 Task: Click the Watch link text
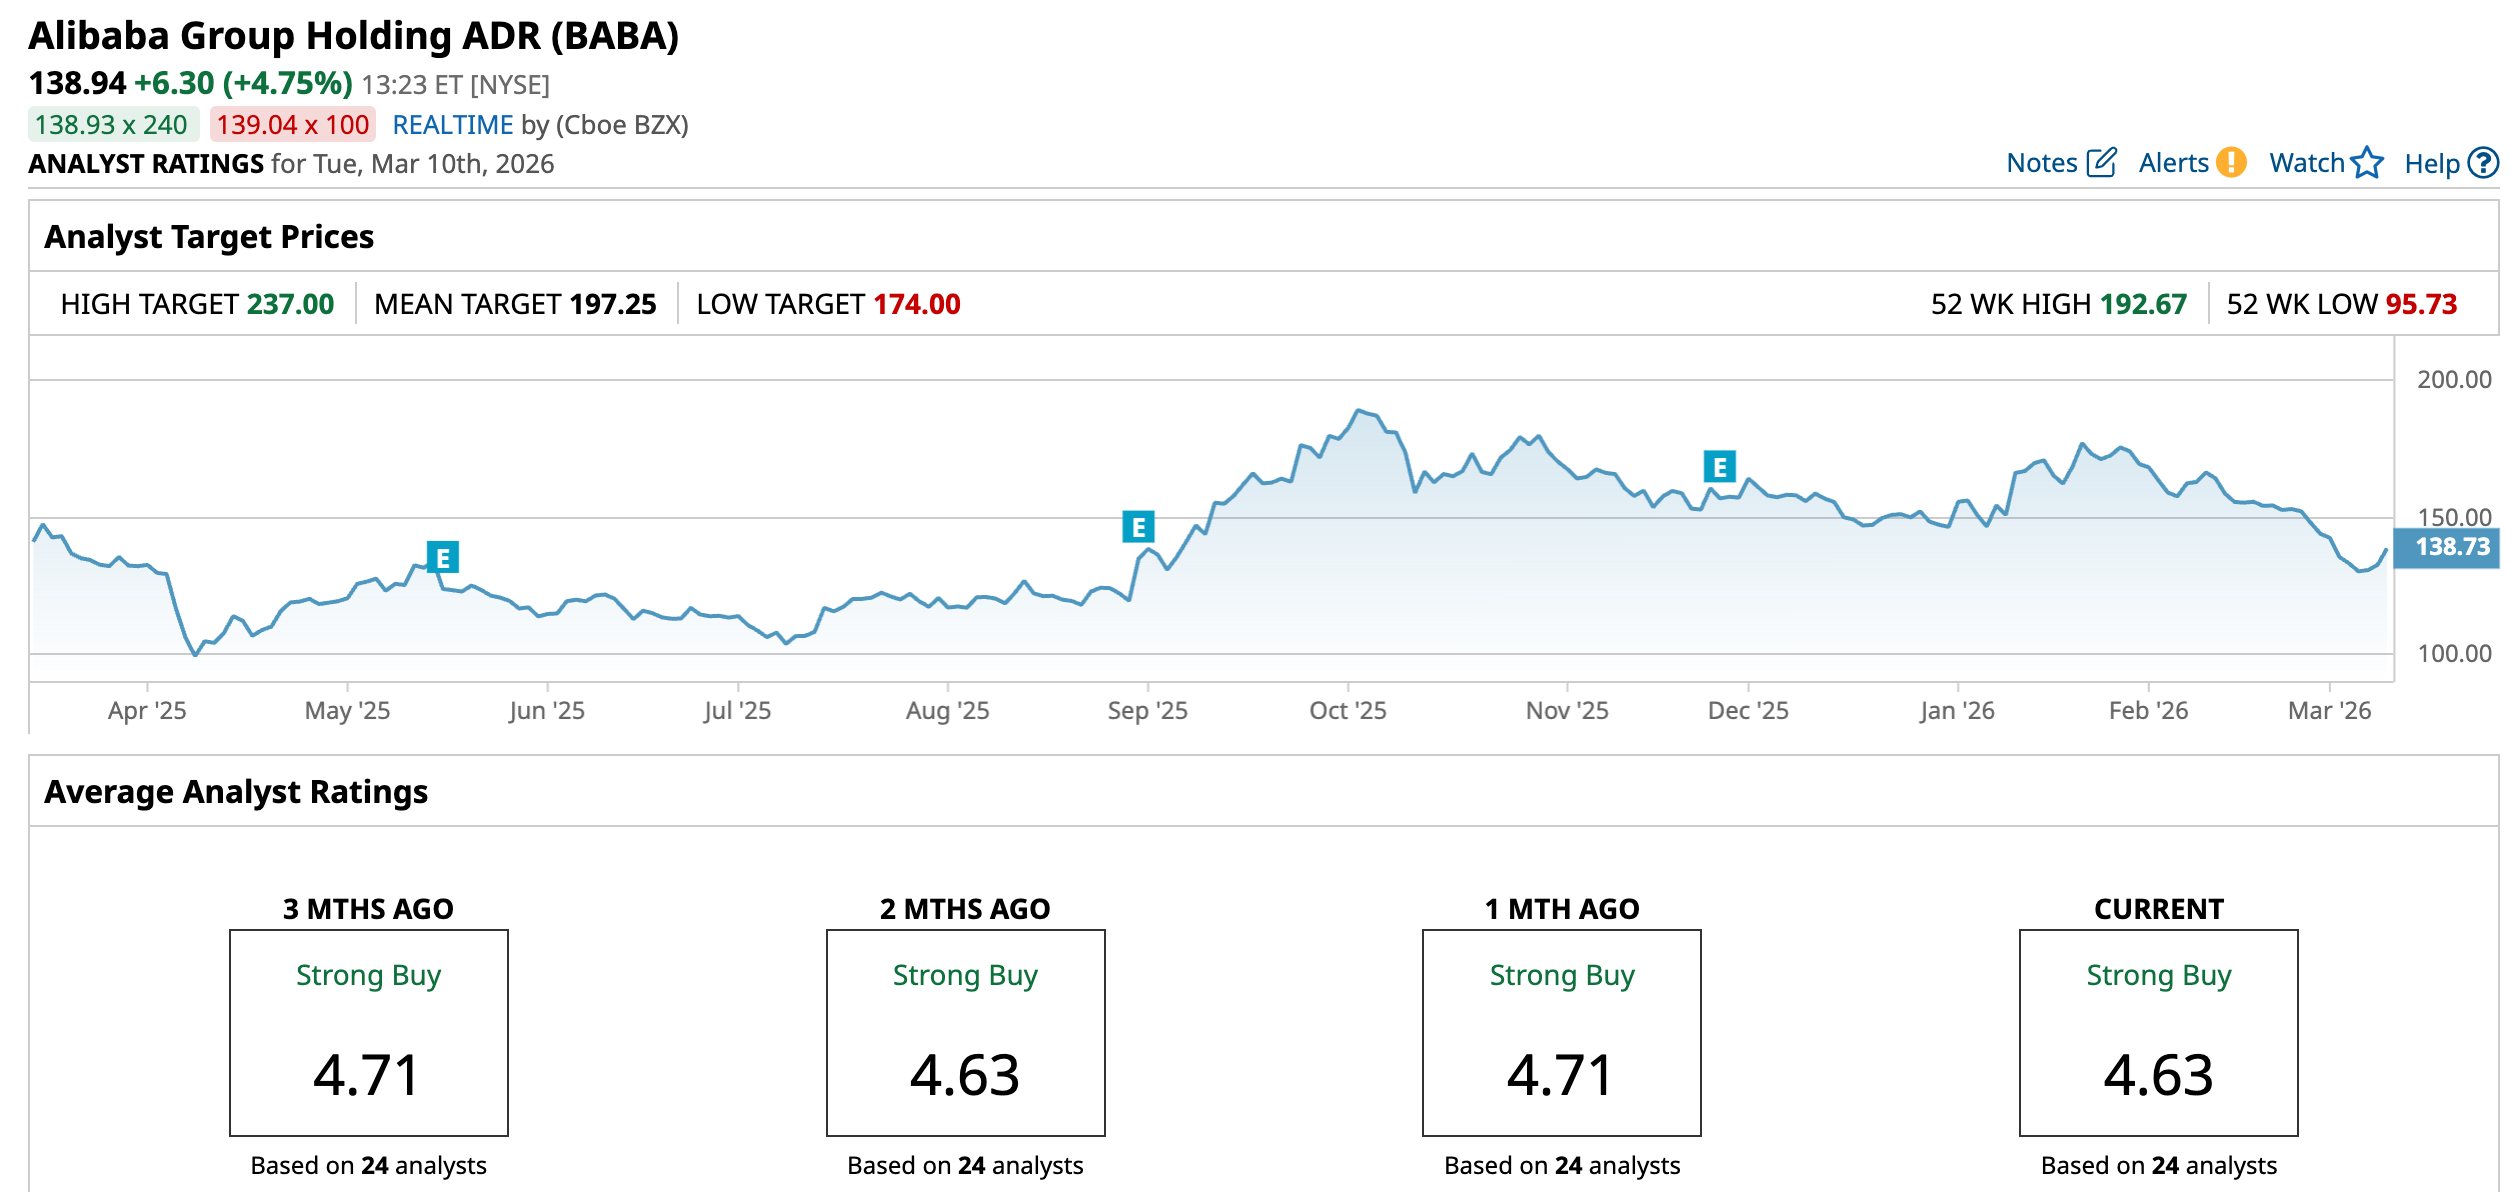[2306, 163]
